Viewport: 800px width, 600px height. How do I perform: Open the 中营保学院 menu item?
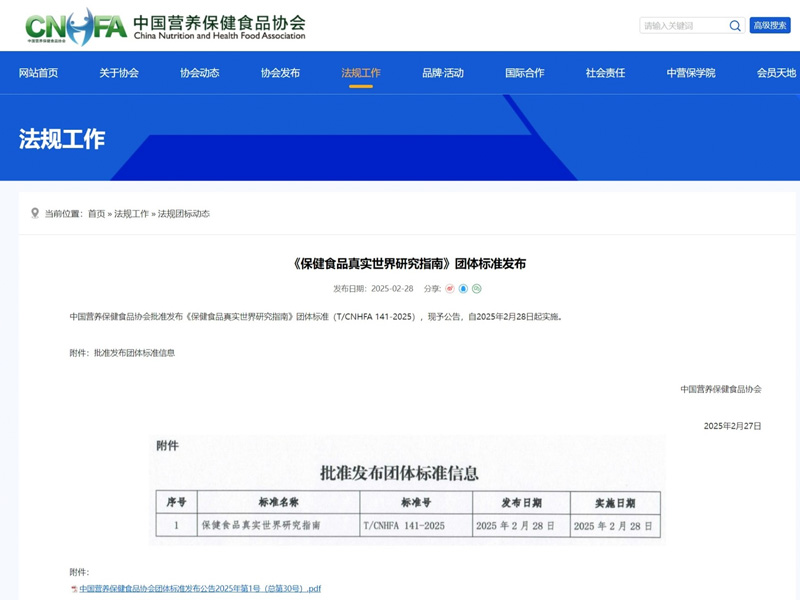tap(691, 73)
